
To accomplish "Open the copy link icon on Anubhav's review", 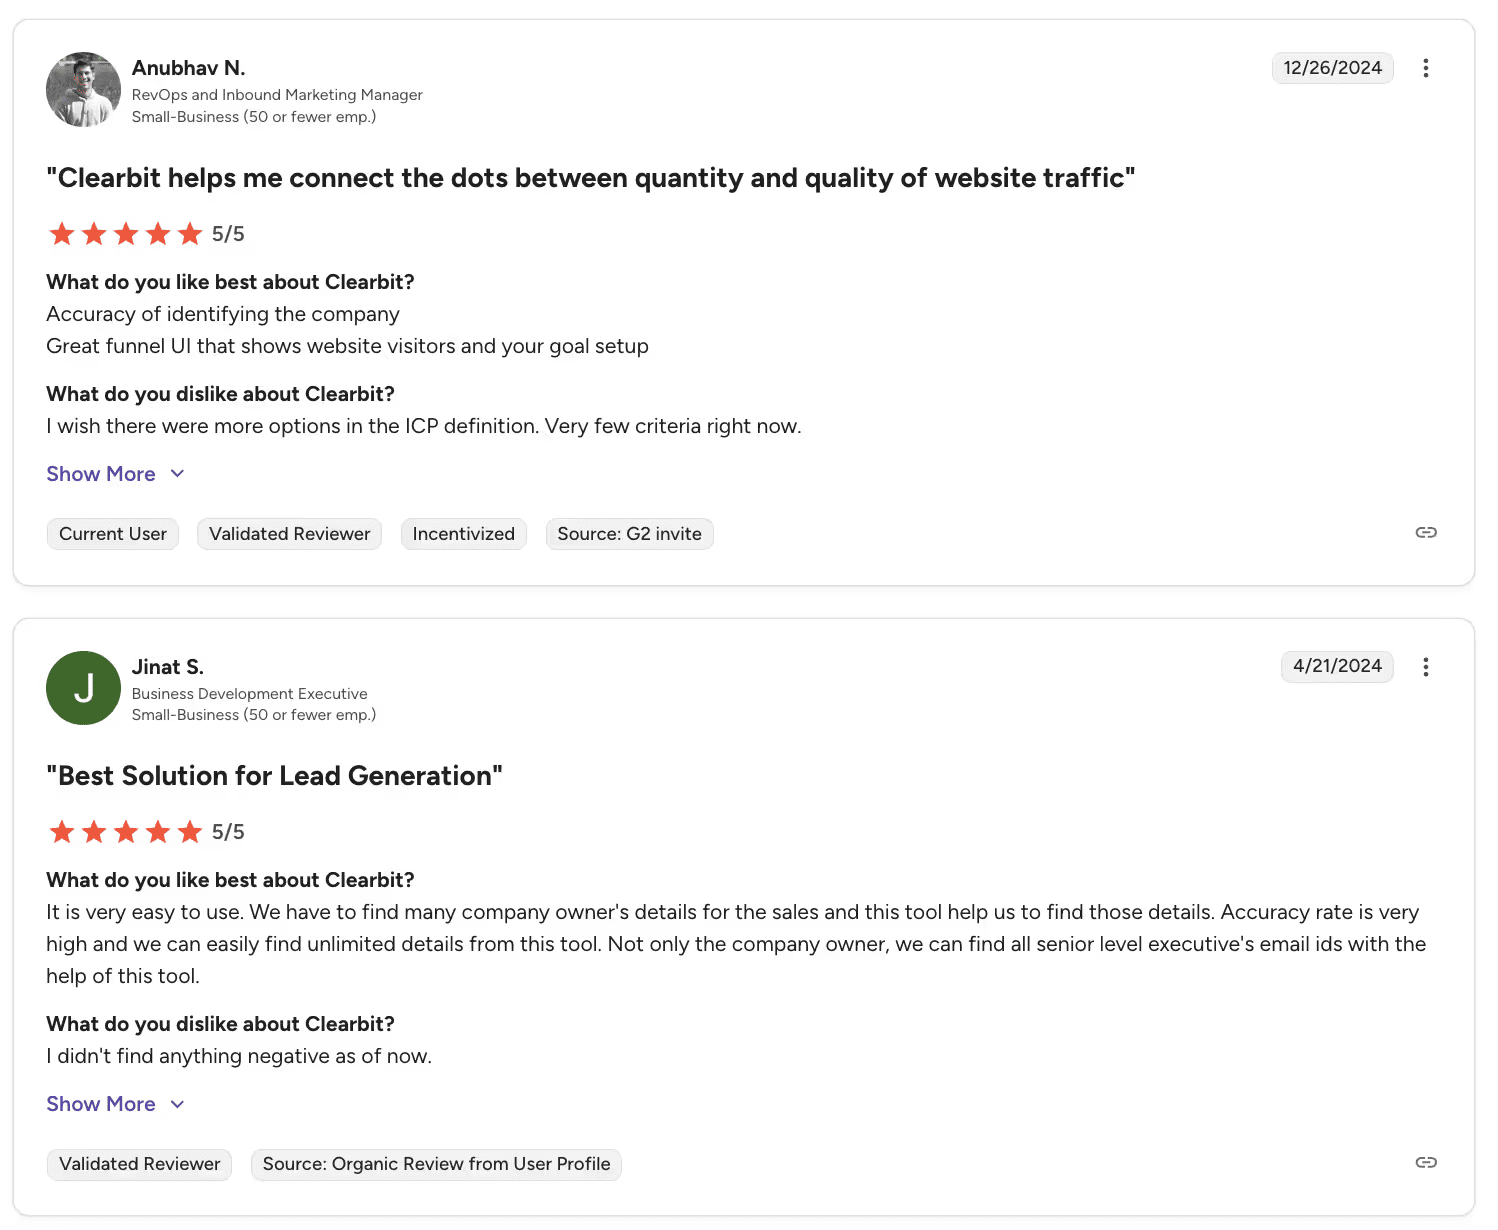I will click(x=1426, y=533).
